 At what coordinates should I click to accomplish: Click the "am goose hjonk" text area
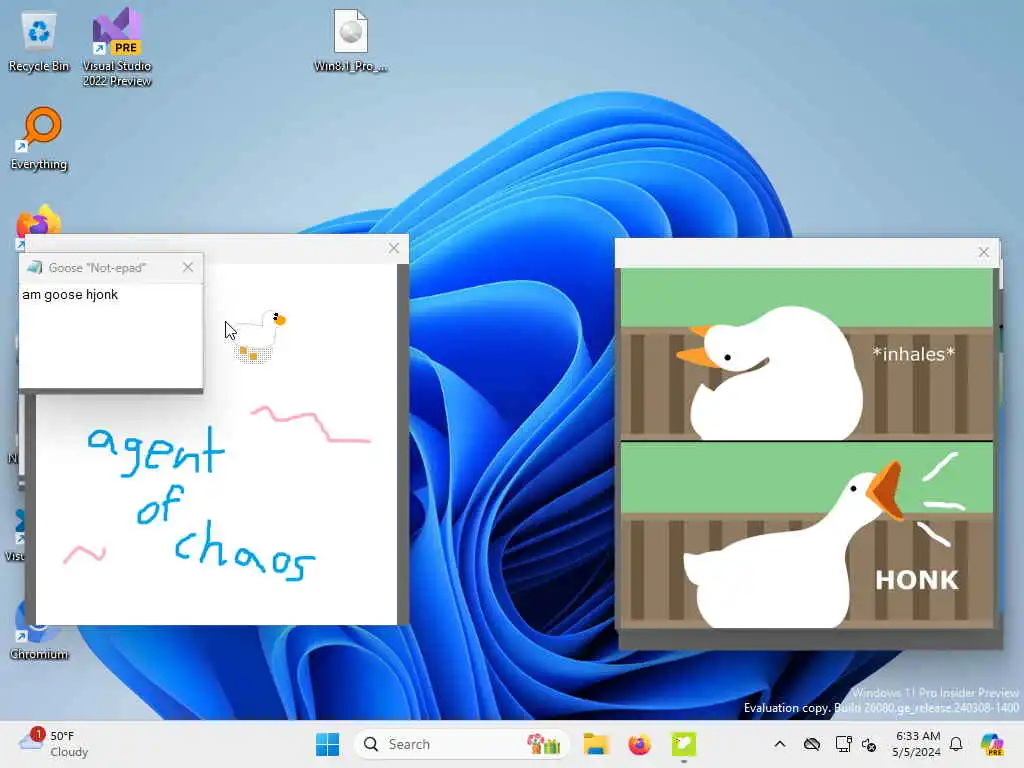110,336
